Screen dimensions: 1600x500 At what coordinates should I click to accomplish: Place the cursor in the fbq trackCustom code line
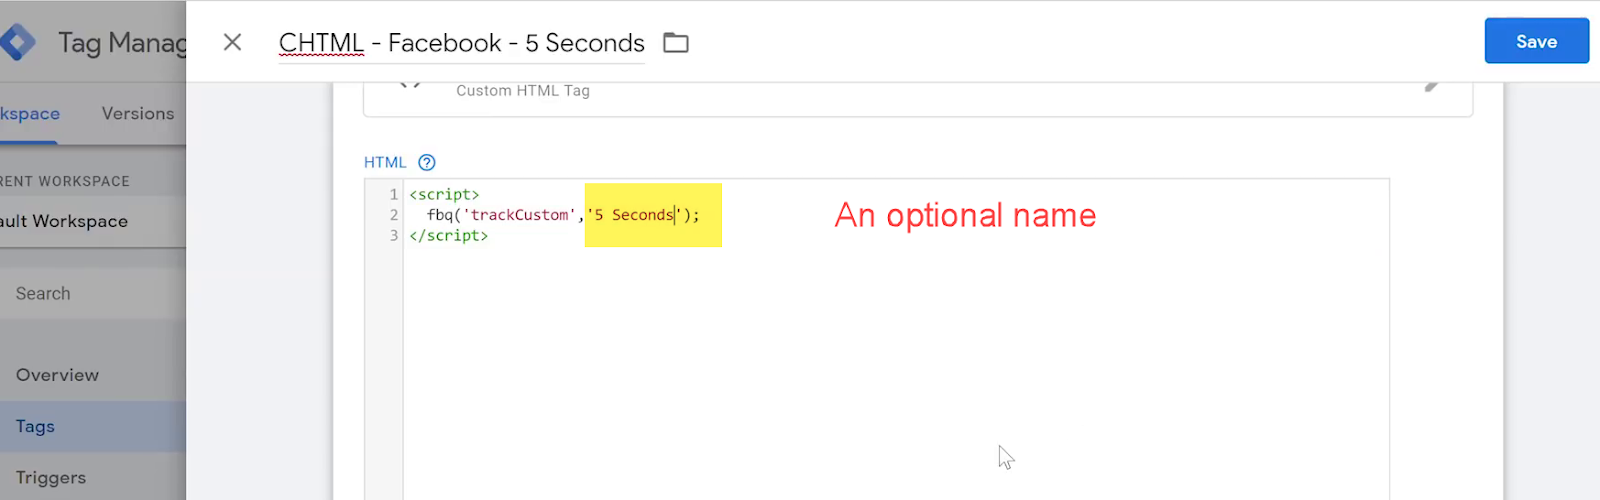[x=563, y=215]
